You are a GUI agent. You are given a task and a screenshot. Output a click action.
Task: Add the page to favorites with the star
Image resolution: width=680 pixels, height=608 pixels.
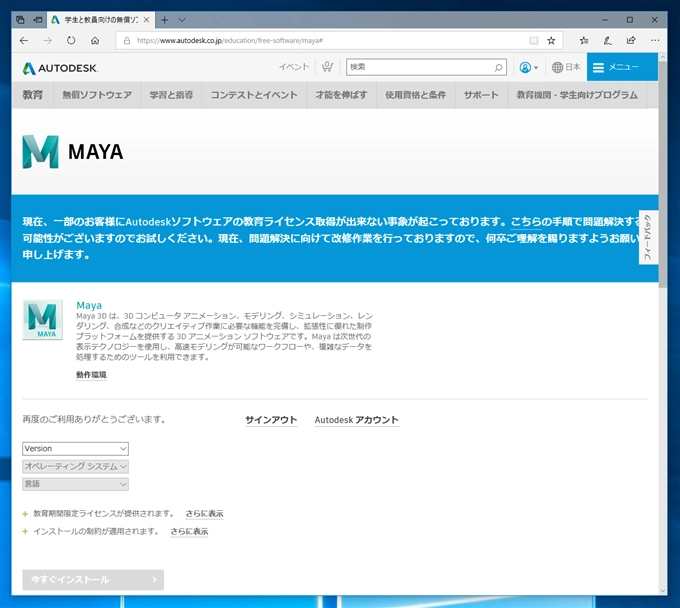551,41
